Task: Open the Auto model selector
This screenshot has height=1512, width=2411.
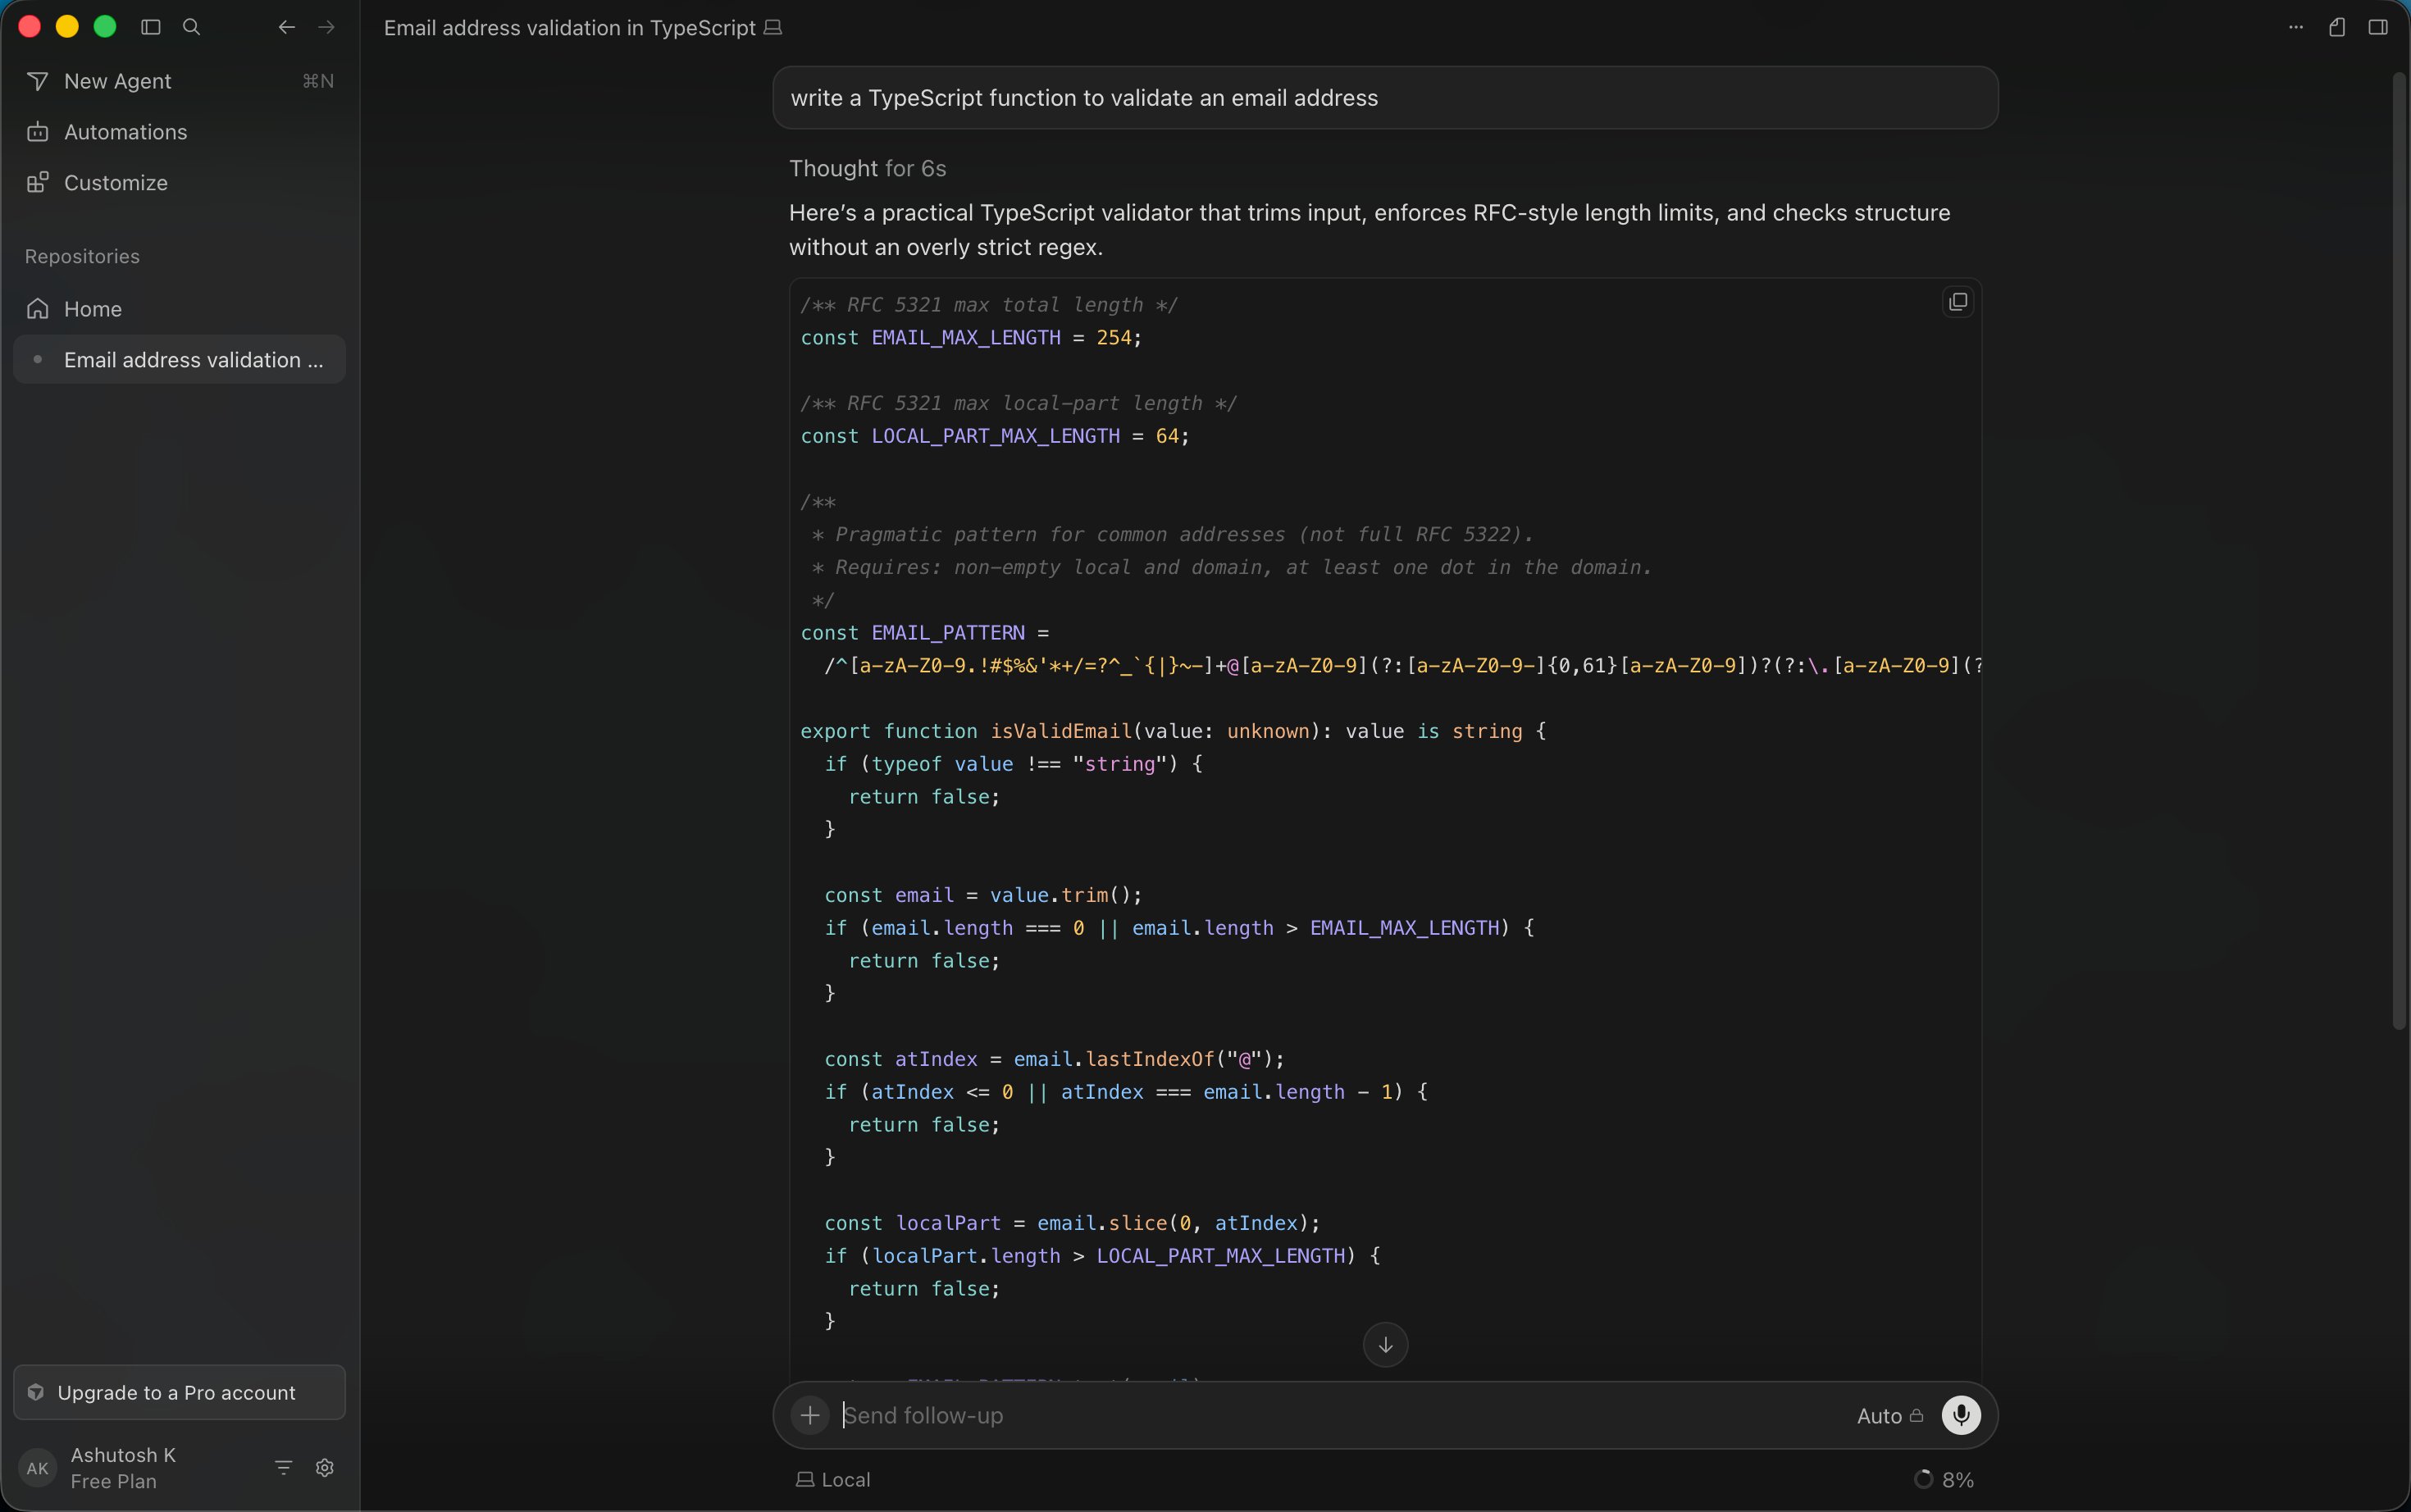Action: click(x=1889, y=1416)
